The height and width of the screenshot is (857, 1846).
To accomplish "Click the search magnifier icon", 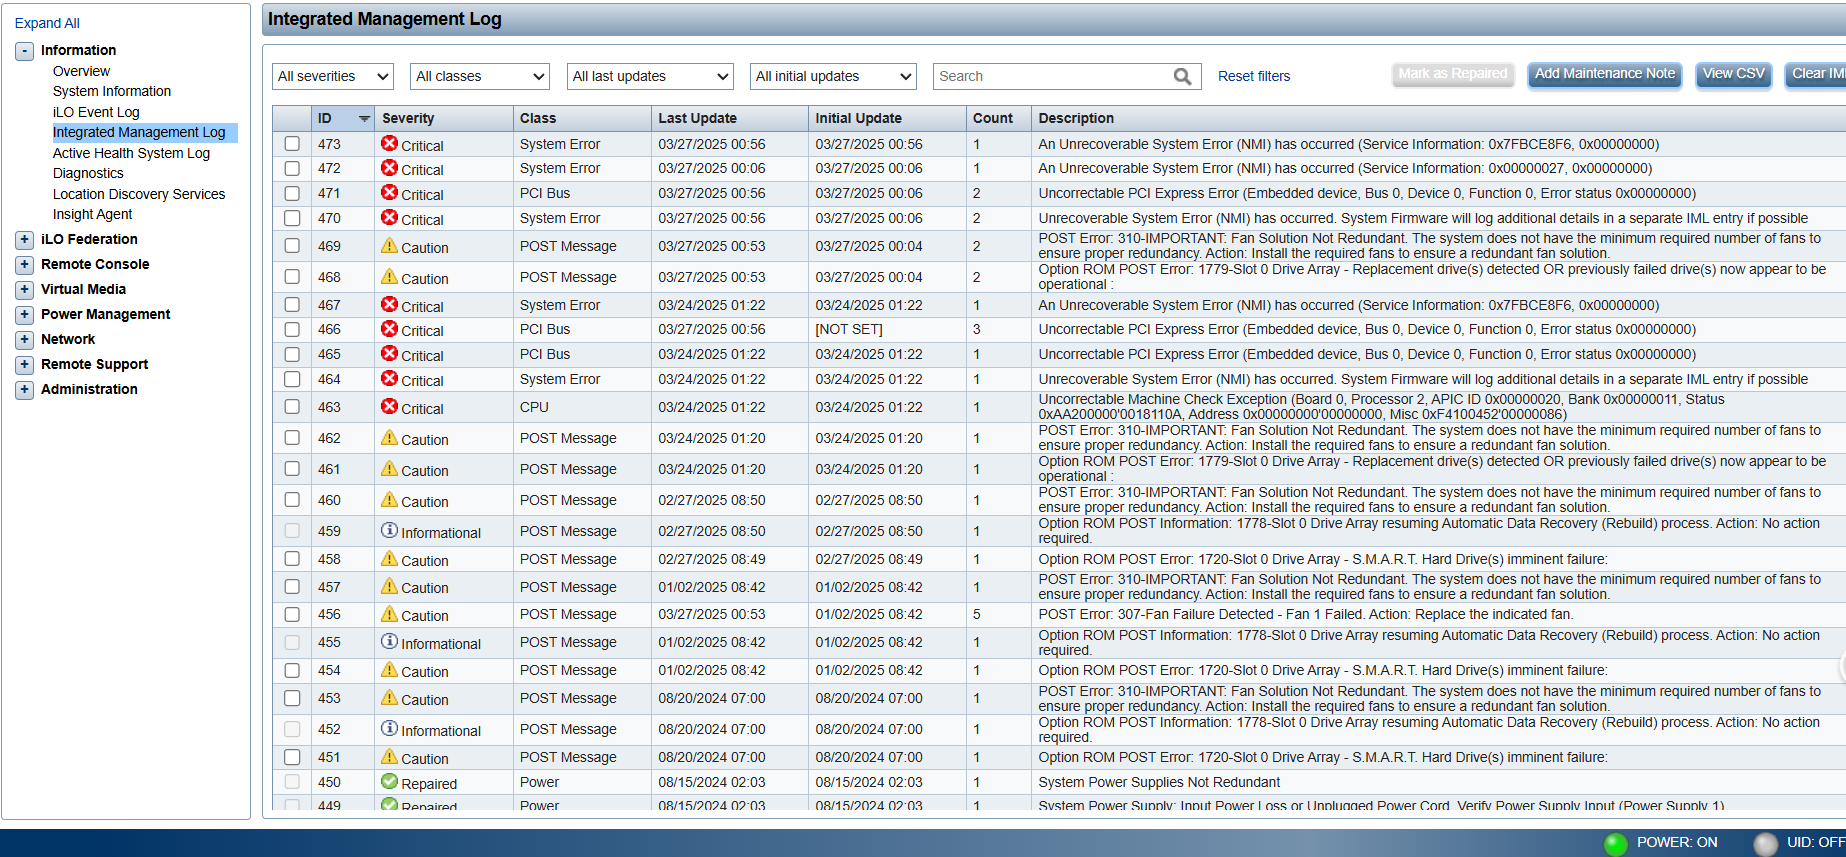I will [x=1182, y=77].
